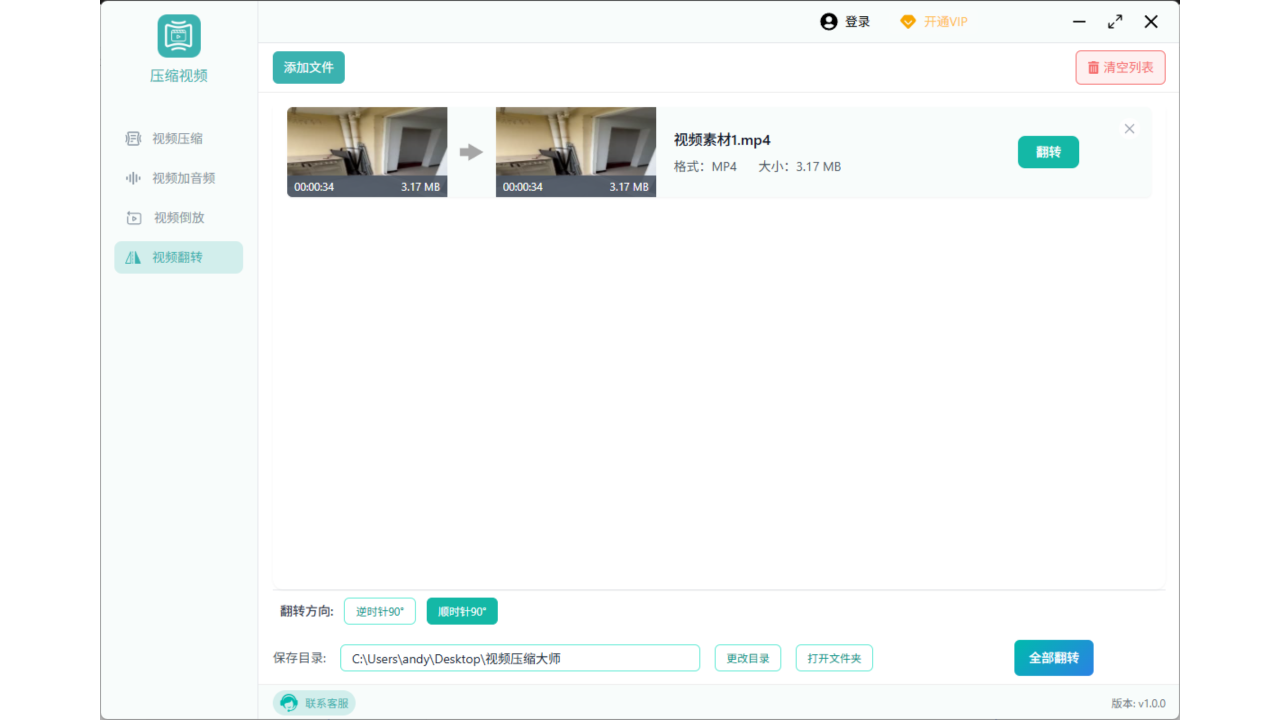Select the 视频压缩 sidebar icon
Image resolution: width=1280 pixels, height=720 pixels.
click(133, 138)
